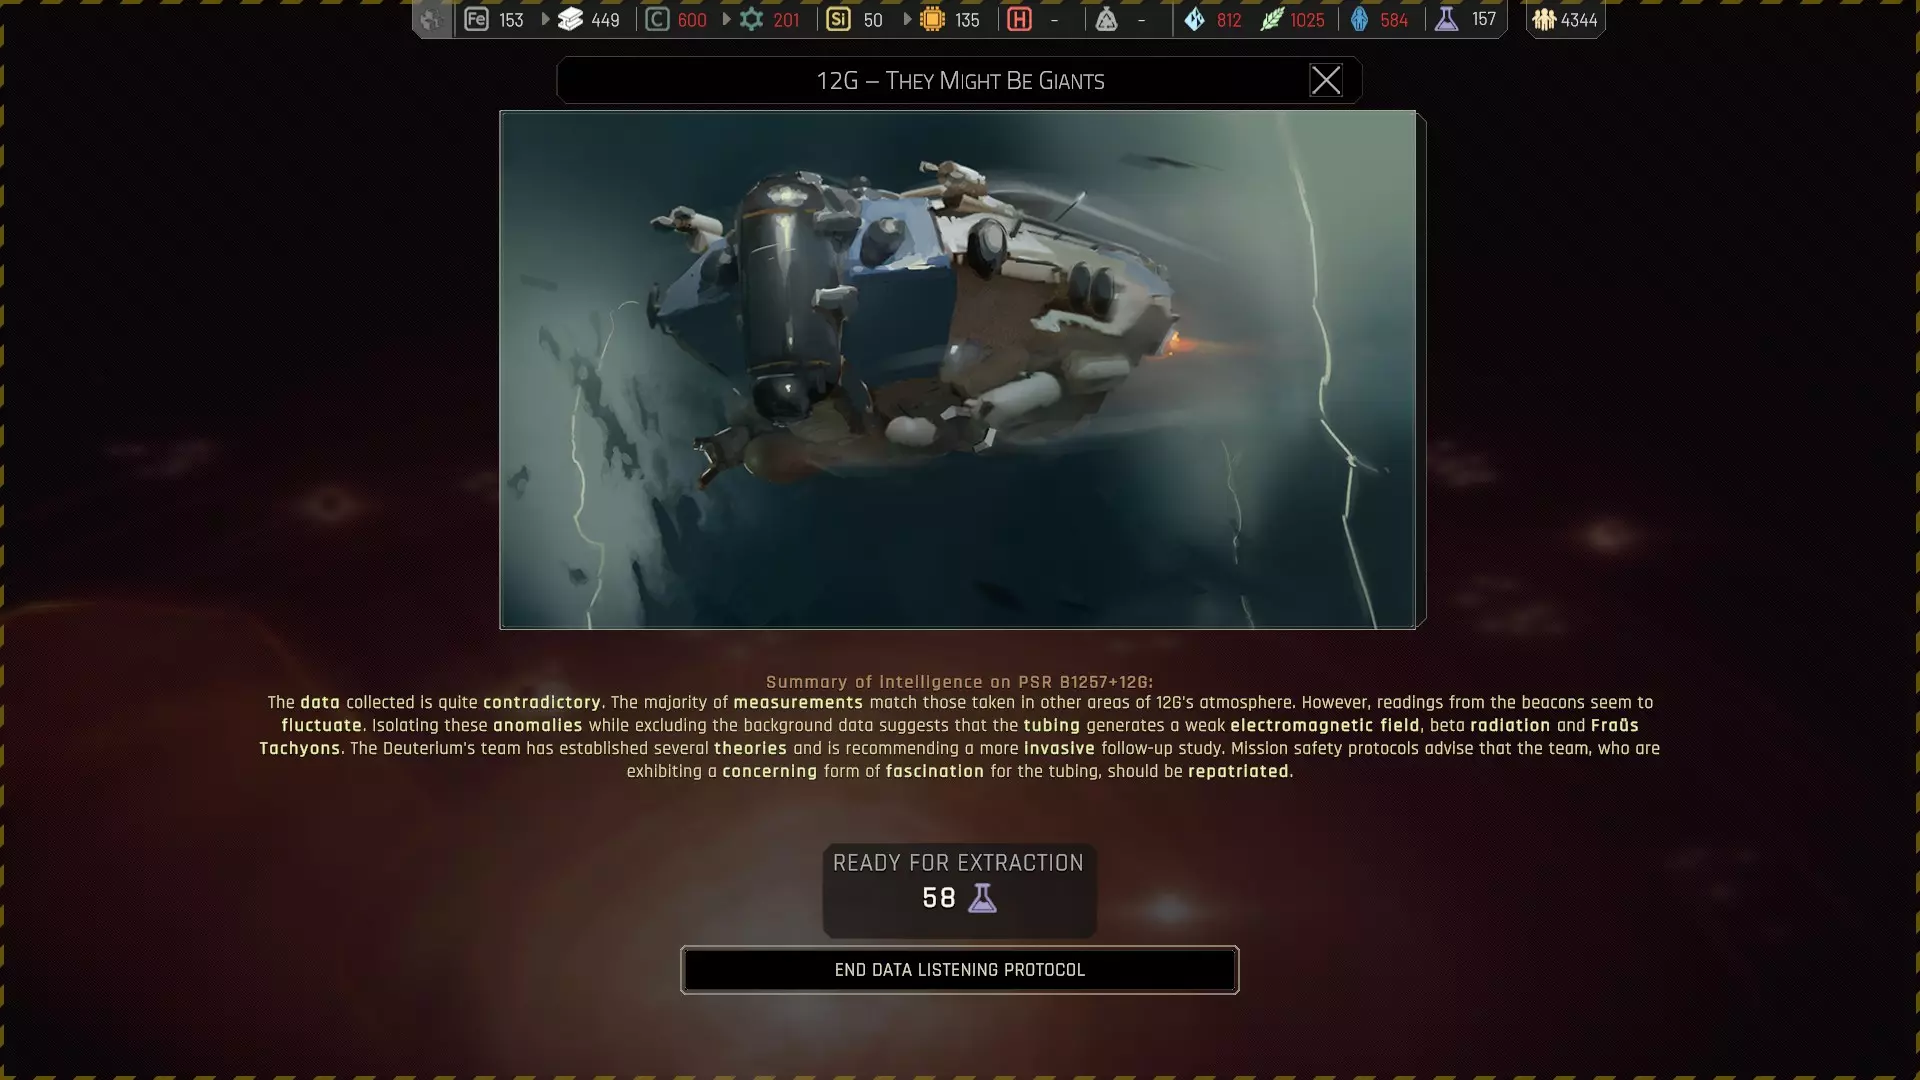Click the spaceship illustration image
Viewport: 1920px width, 1080px height.
click(x=958, y=369)
